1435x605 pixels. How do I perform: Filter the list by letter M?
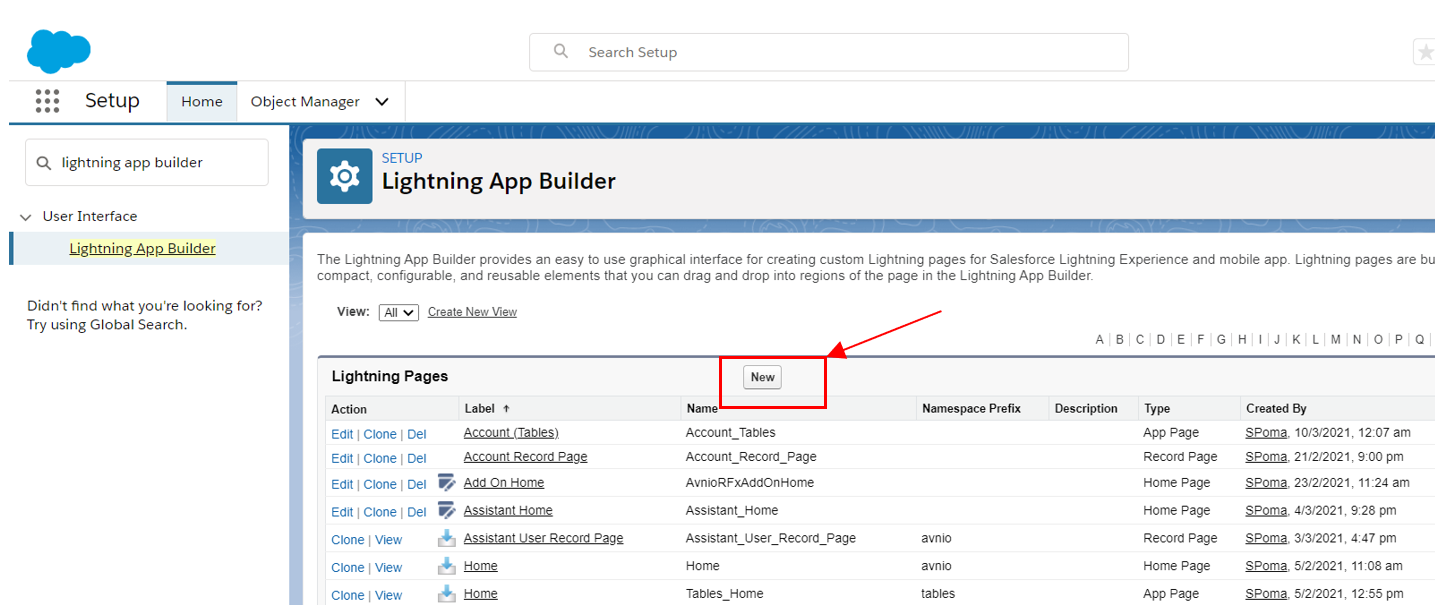point(1335,340)
